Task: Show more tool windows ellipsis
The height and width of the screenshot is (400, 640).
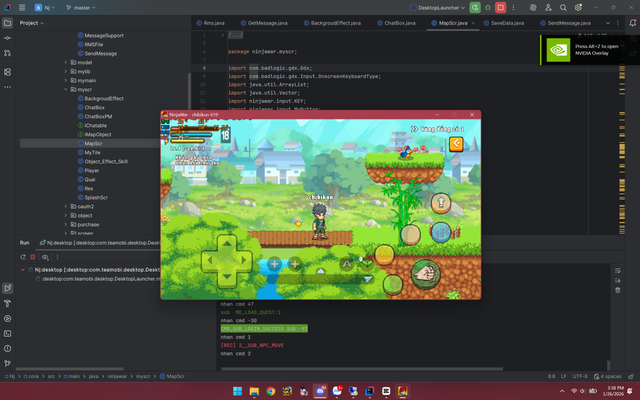Action: (7, 87)
